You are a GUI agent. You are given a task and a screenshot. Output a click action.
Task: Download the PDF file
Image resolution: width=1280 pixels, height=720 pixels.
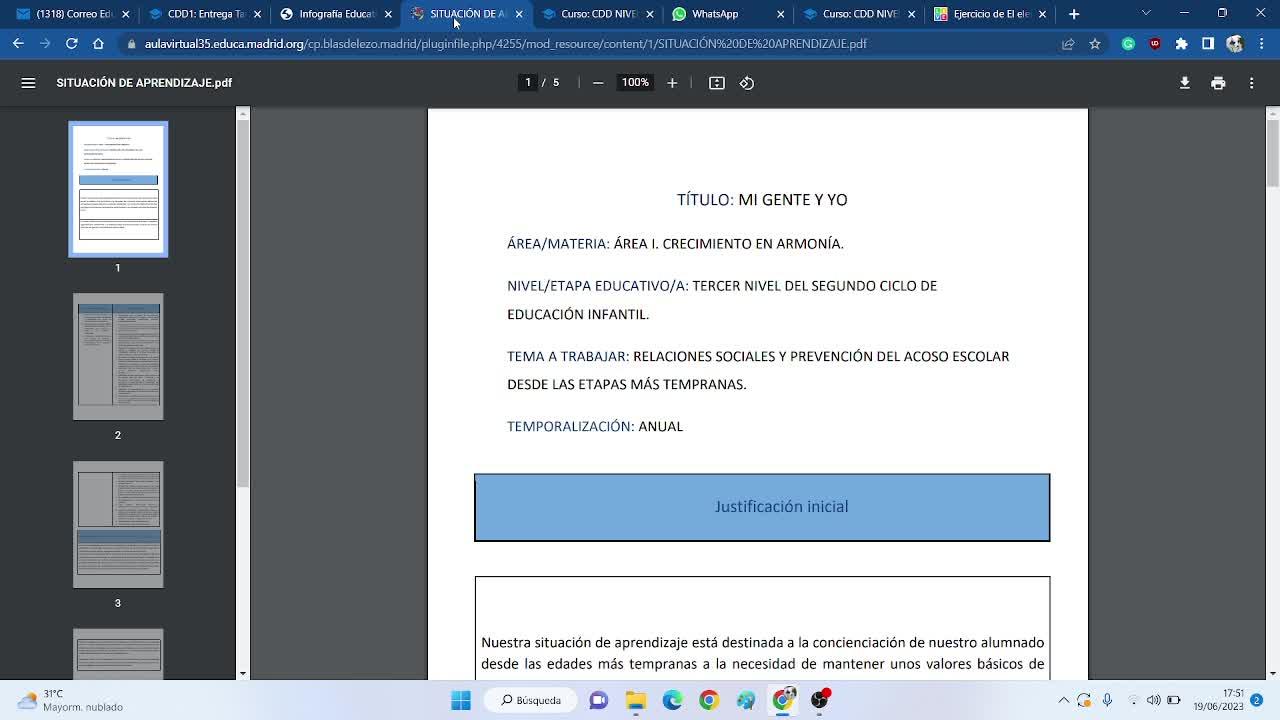tap(1185, 83)
